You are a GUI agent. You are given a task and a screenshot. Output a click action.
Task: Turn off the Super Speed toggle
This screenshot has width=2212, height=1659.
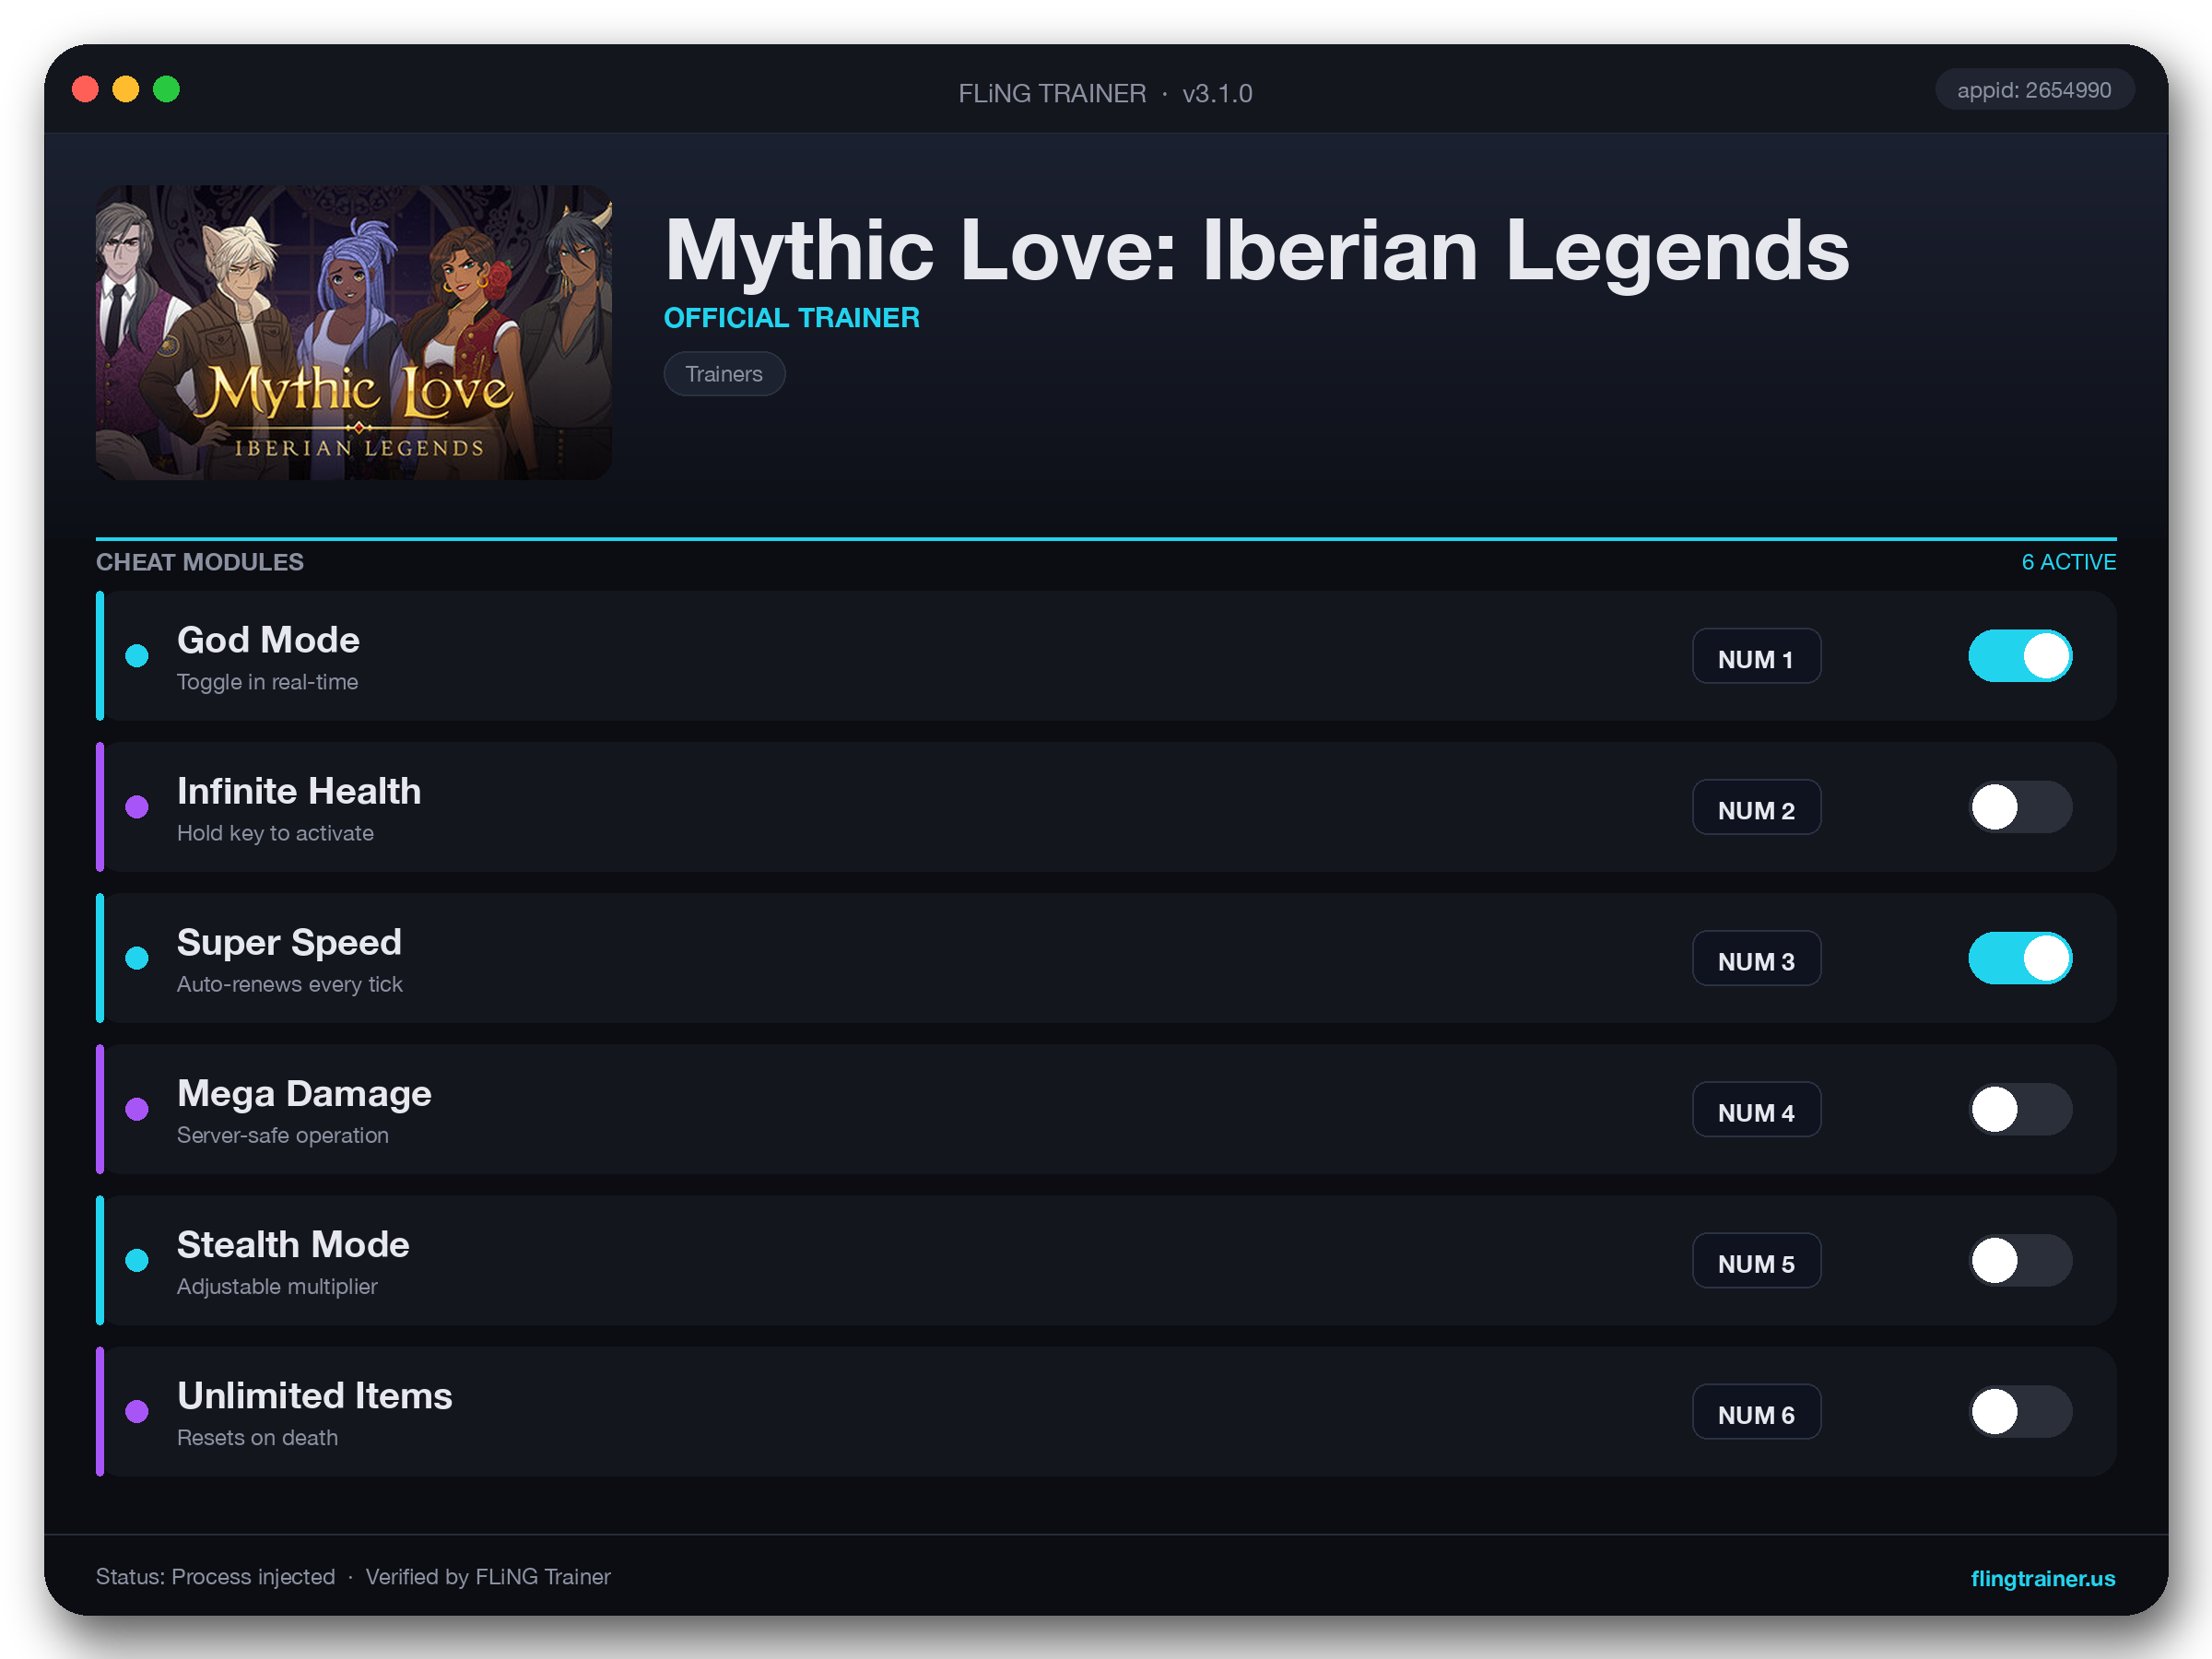2019,958
